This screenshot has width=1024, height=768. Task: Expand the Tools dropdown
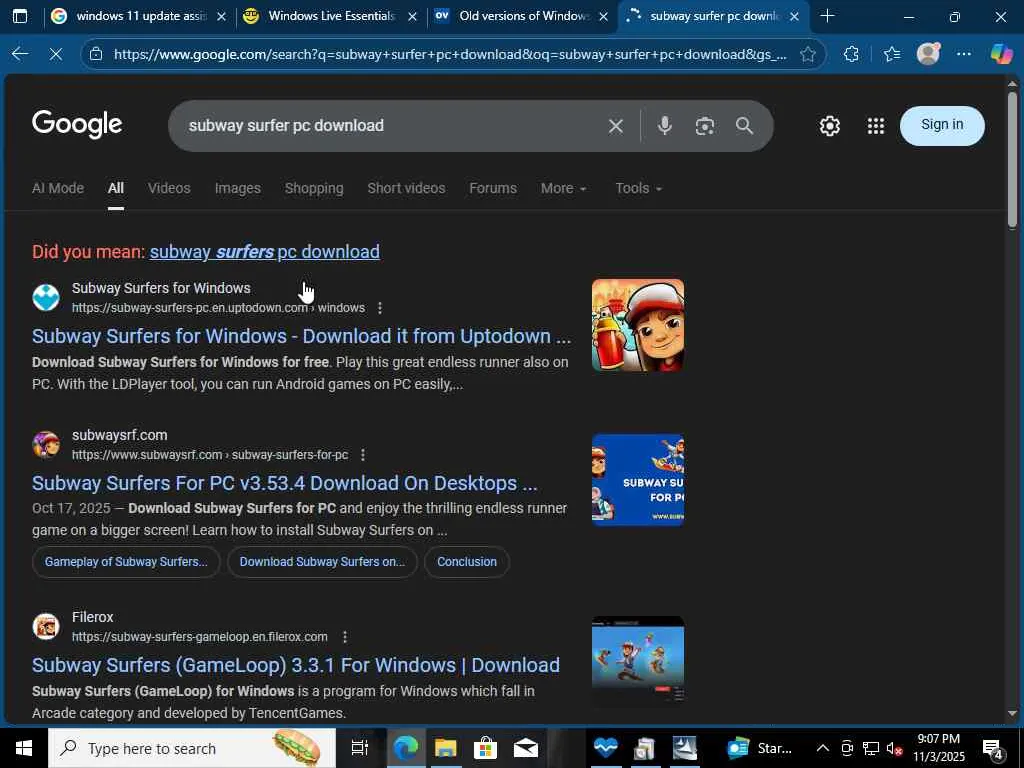pyautogui.click(x=639, y=188)
